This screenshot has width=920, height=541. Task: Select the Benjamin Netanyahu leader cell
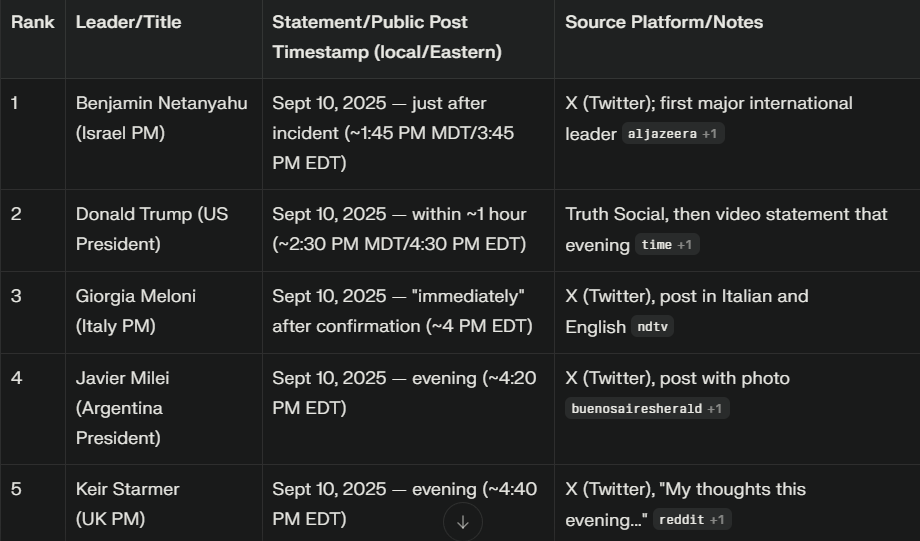[161, 118]
